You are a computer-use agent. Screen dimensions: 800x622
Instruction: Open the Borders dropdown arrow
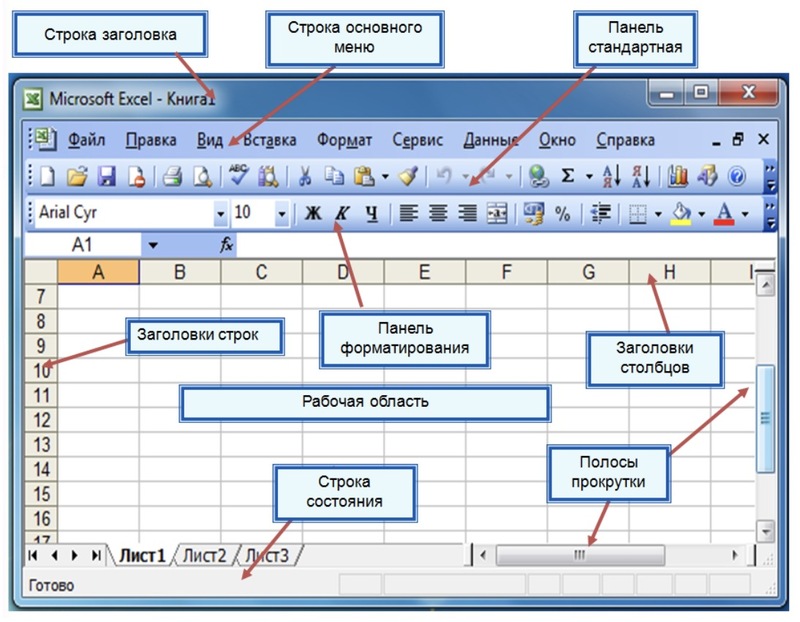tap(658, 214)
